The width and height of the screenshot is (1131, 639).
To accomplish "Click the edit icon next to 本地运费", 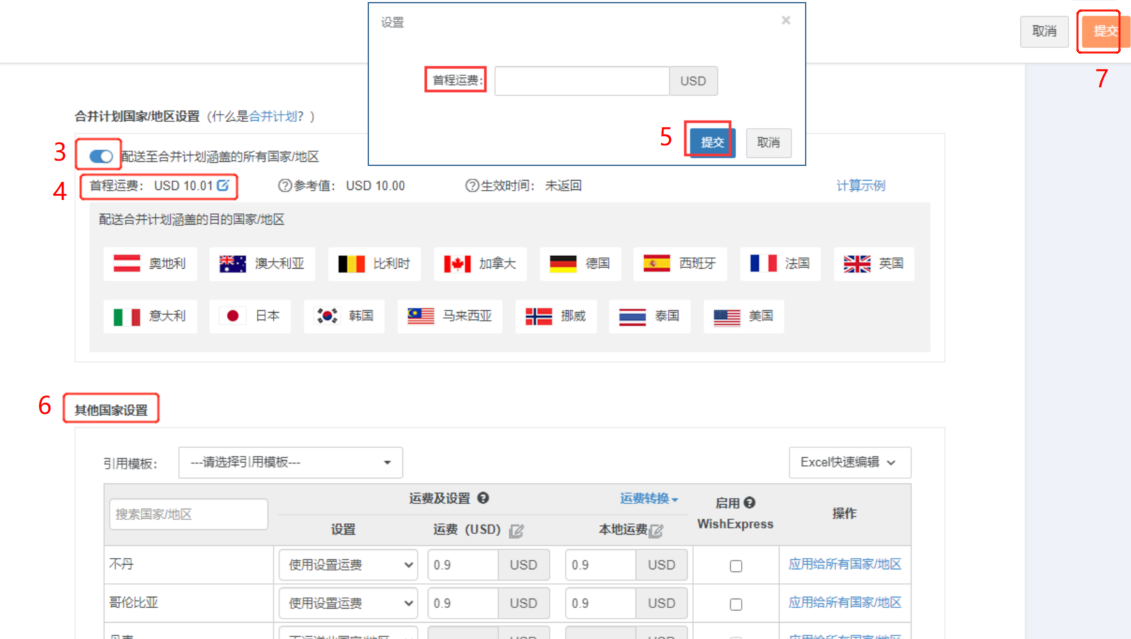I will [656, 531].
